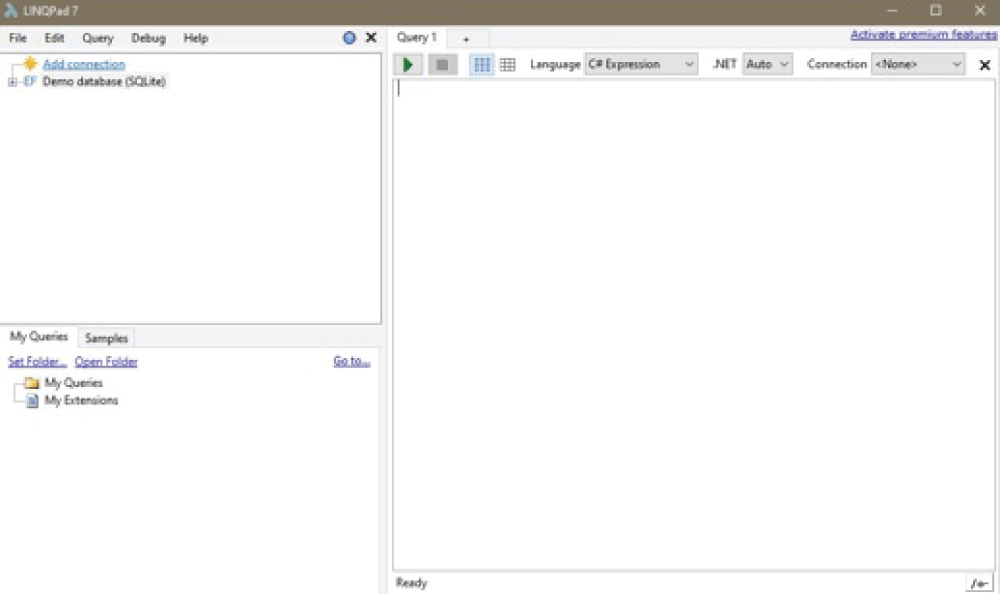Minimize the LINQPad window
The image size is (1000, 596).
click(892, 10)
